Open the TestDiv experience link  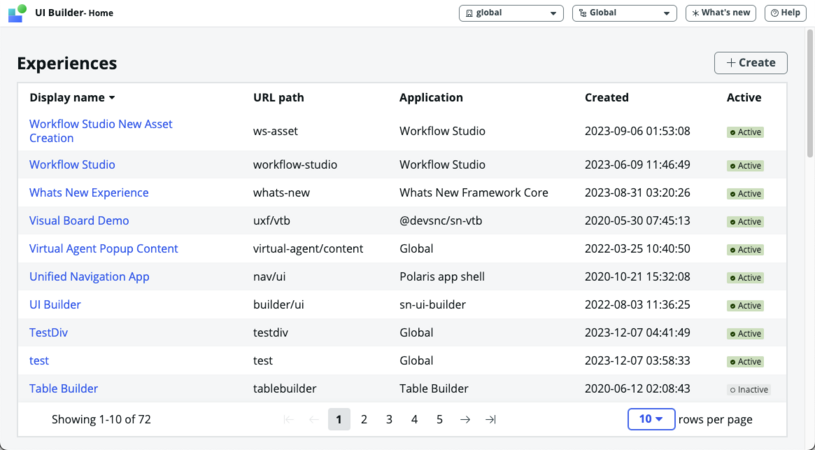[x=48, y=333]
